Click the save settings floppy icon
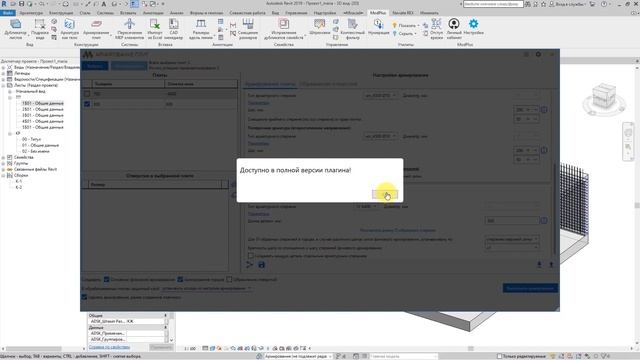The width and height of the screenshot is (640, 360). click(262, 265)
